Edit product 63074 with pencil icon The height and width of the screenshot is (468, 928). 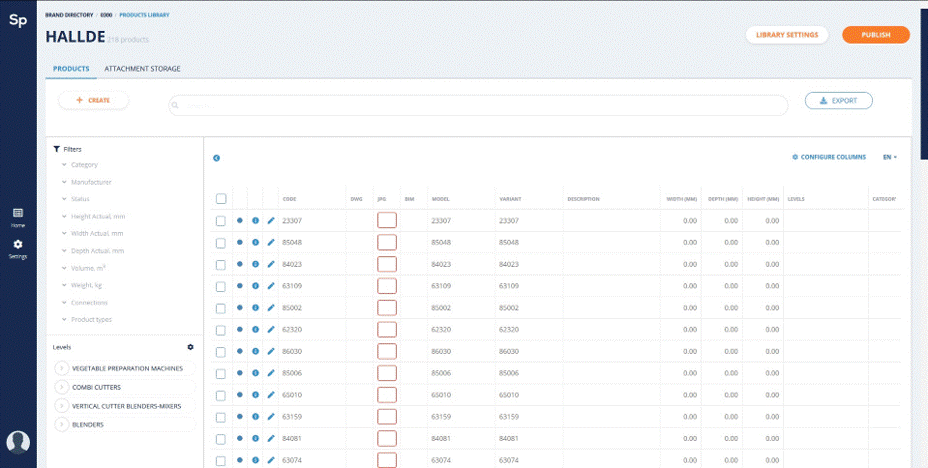point(271,460)
